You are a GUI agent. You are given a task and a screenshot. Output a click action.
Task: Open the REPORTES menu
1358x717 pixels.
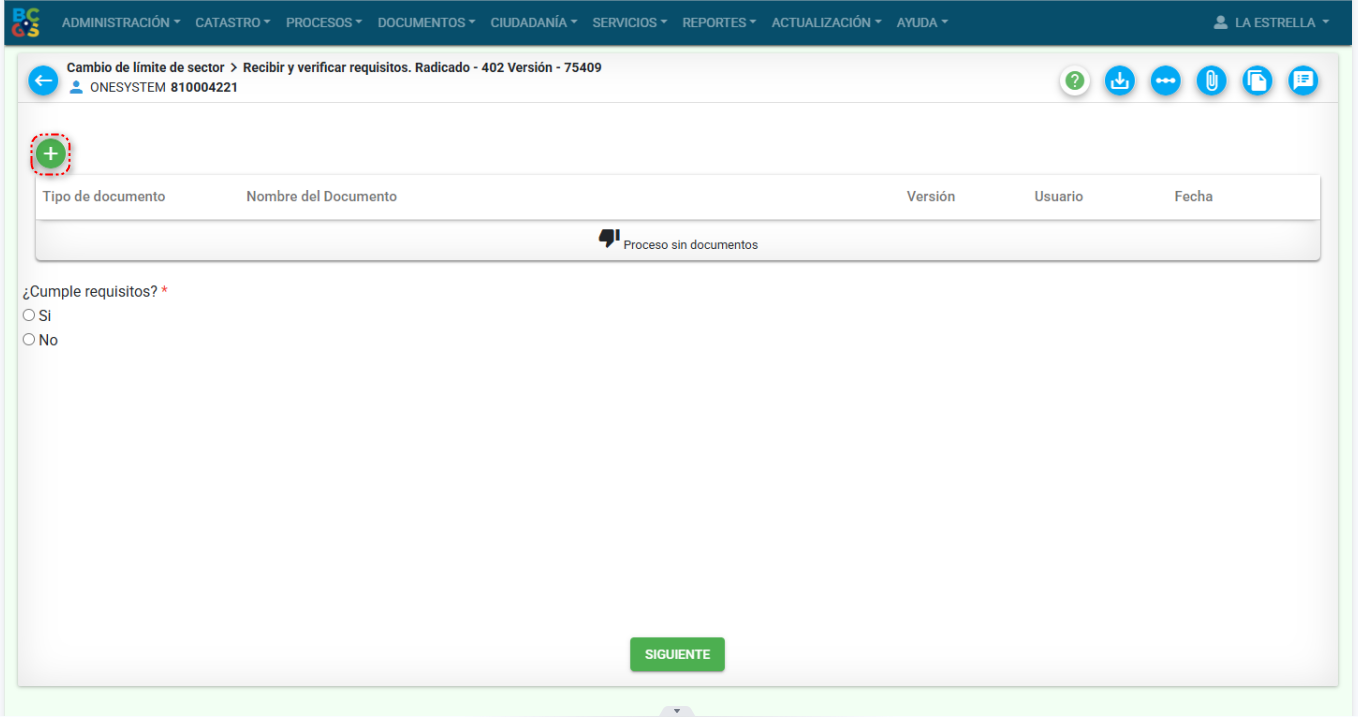719,22
